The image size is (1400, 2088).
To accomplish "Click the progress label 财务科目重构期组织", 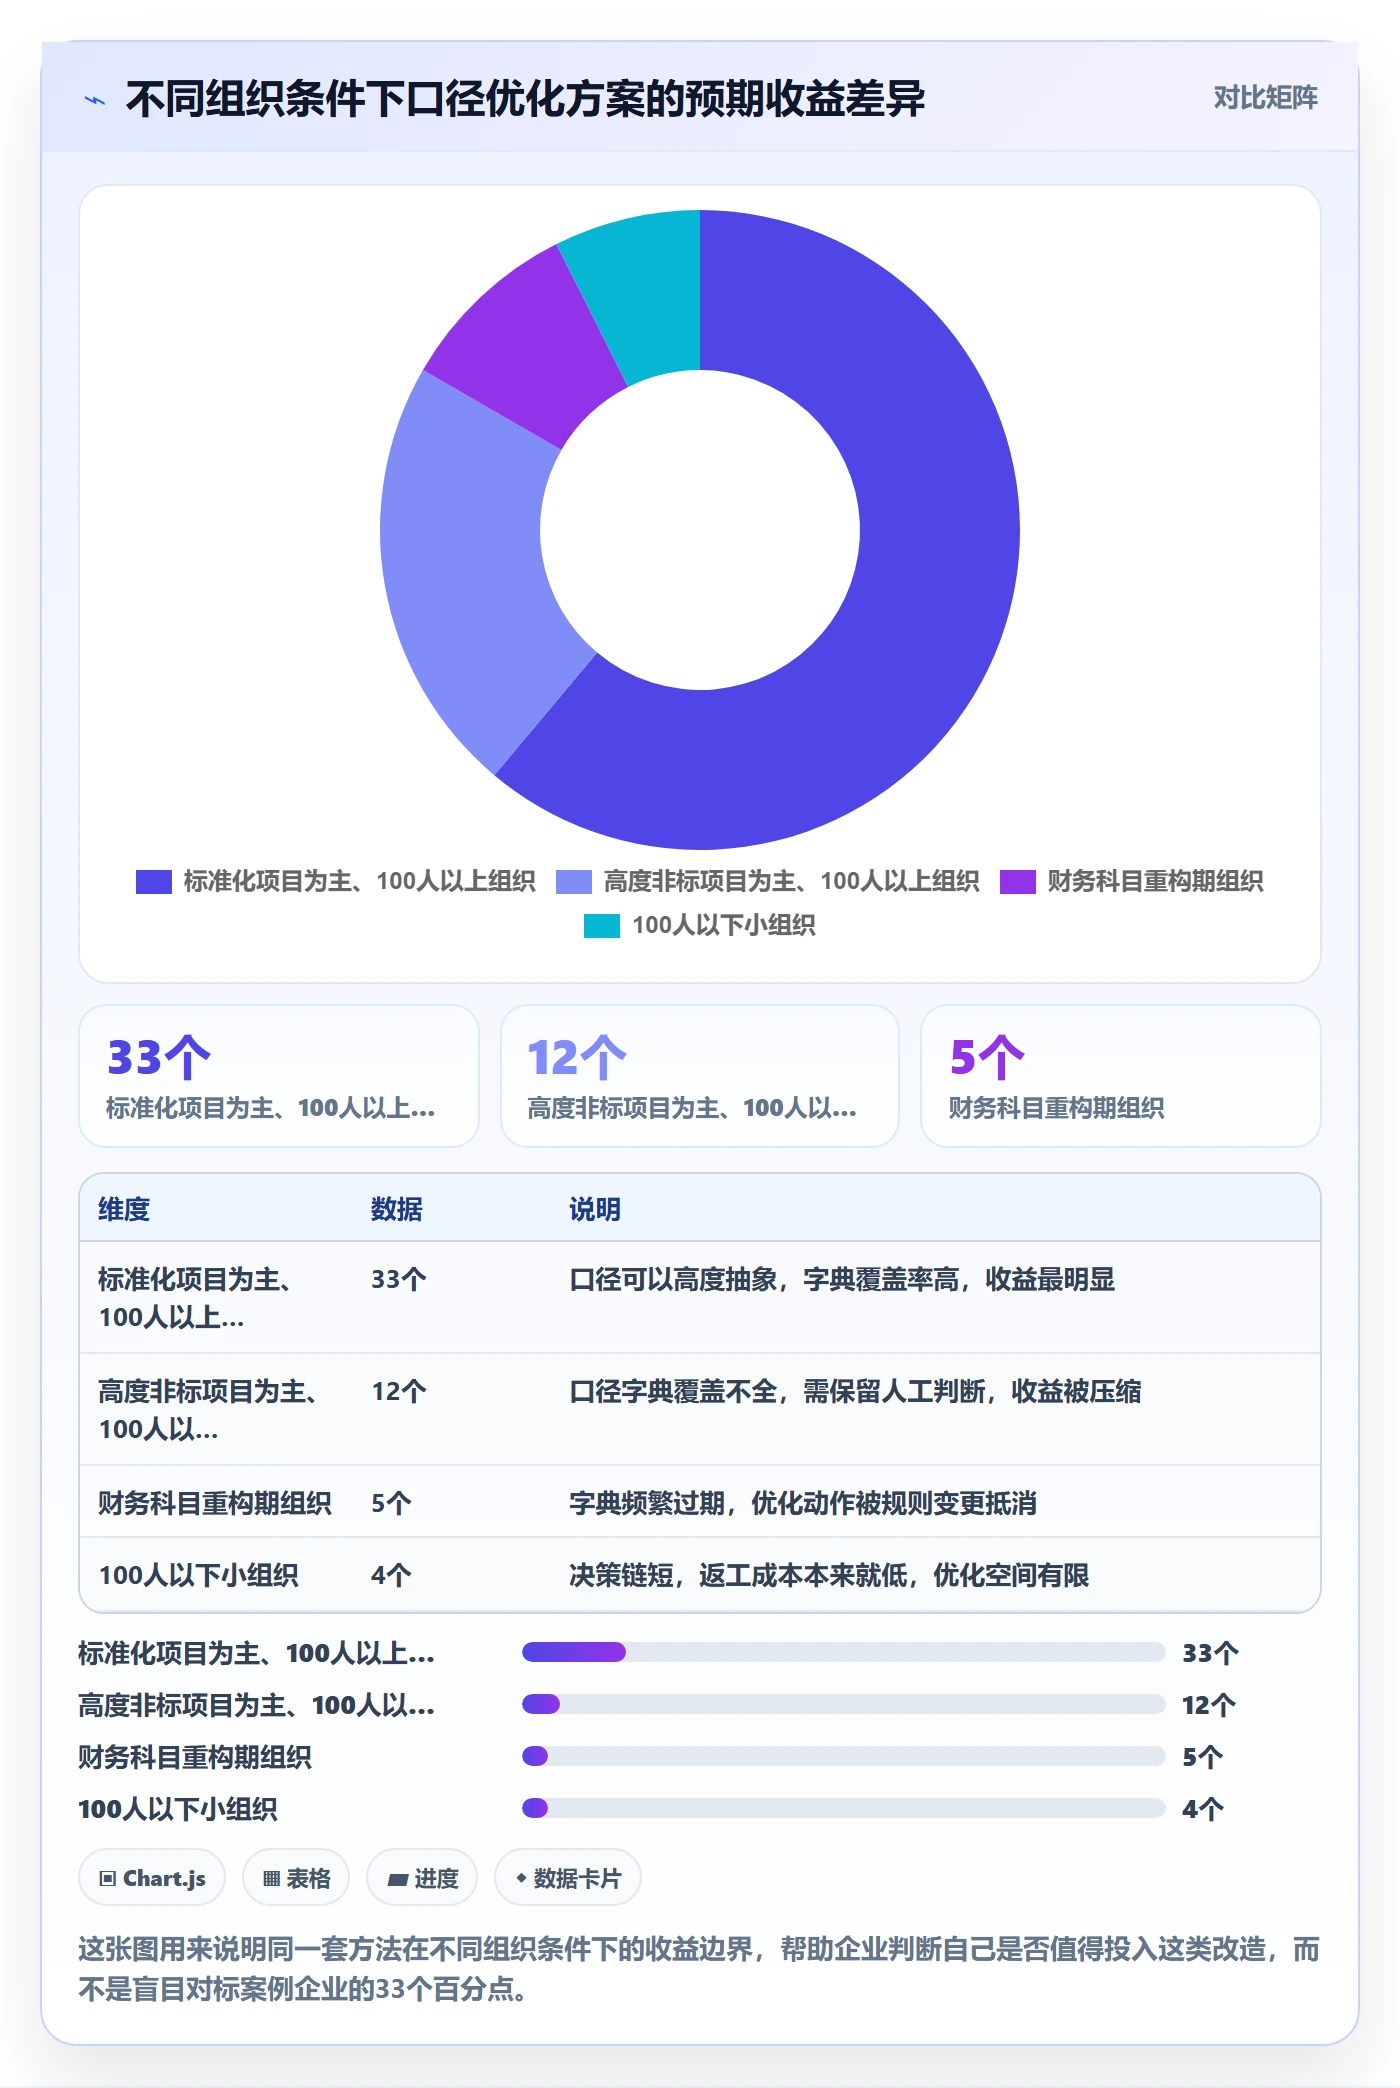I will tap(195, 1757).
